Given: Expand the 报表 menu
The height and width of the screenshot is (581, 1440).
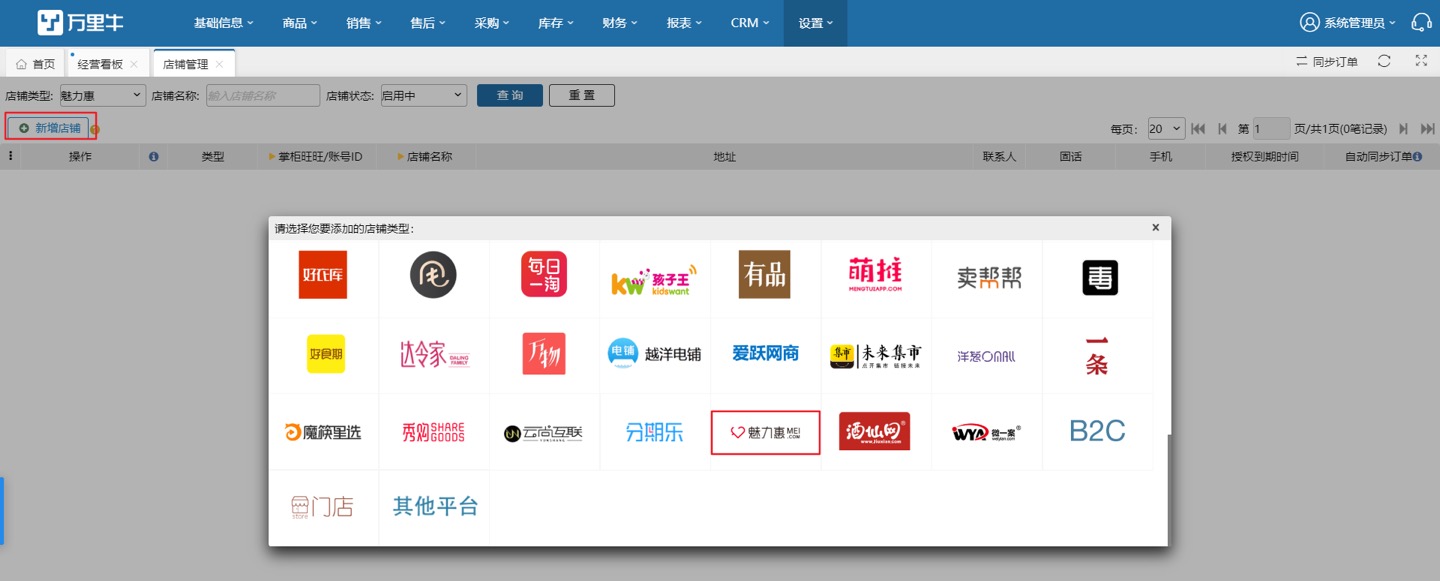Looking at the screenshot, I should tap(684, 22).
